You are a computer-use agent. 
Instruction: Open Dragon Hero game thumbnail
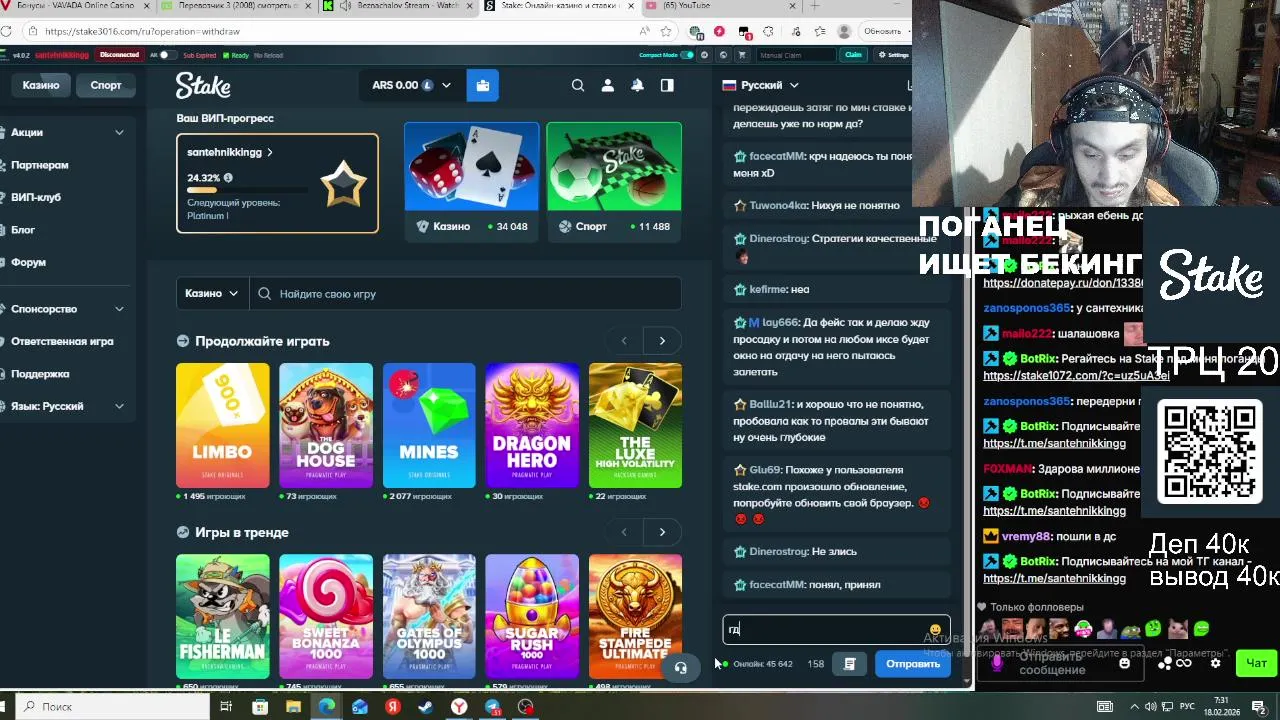pos(532,426)
